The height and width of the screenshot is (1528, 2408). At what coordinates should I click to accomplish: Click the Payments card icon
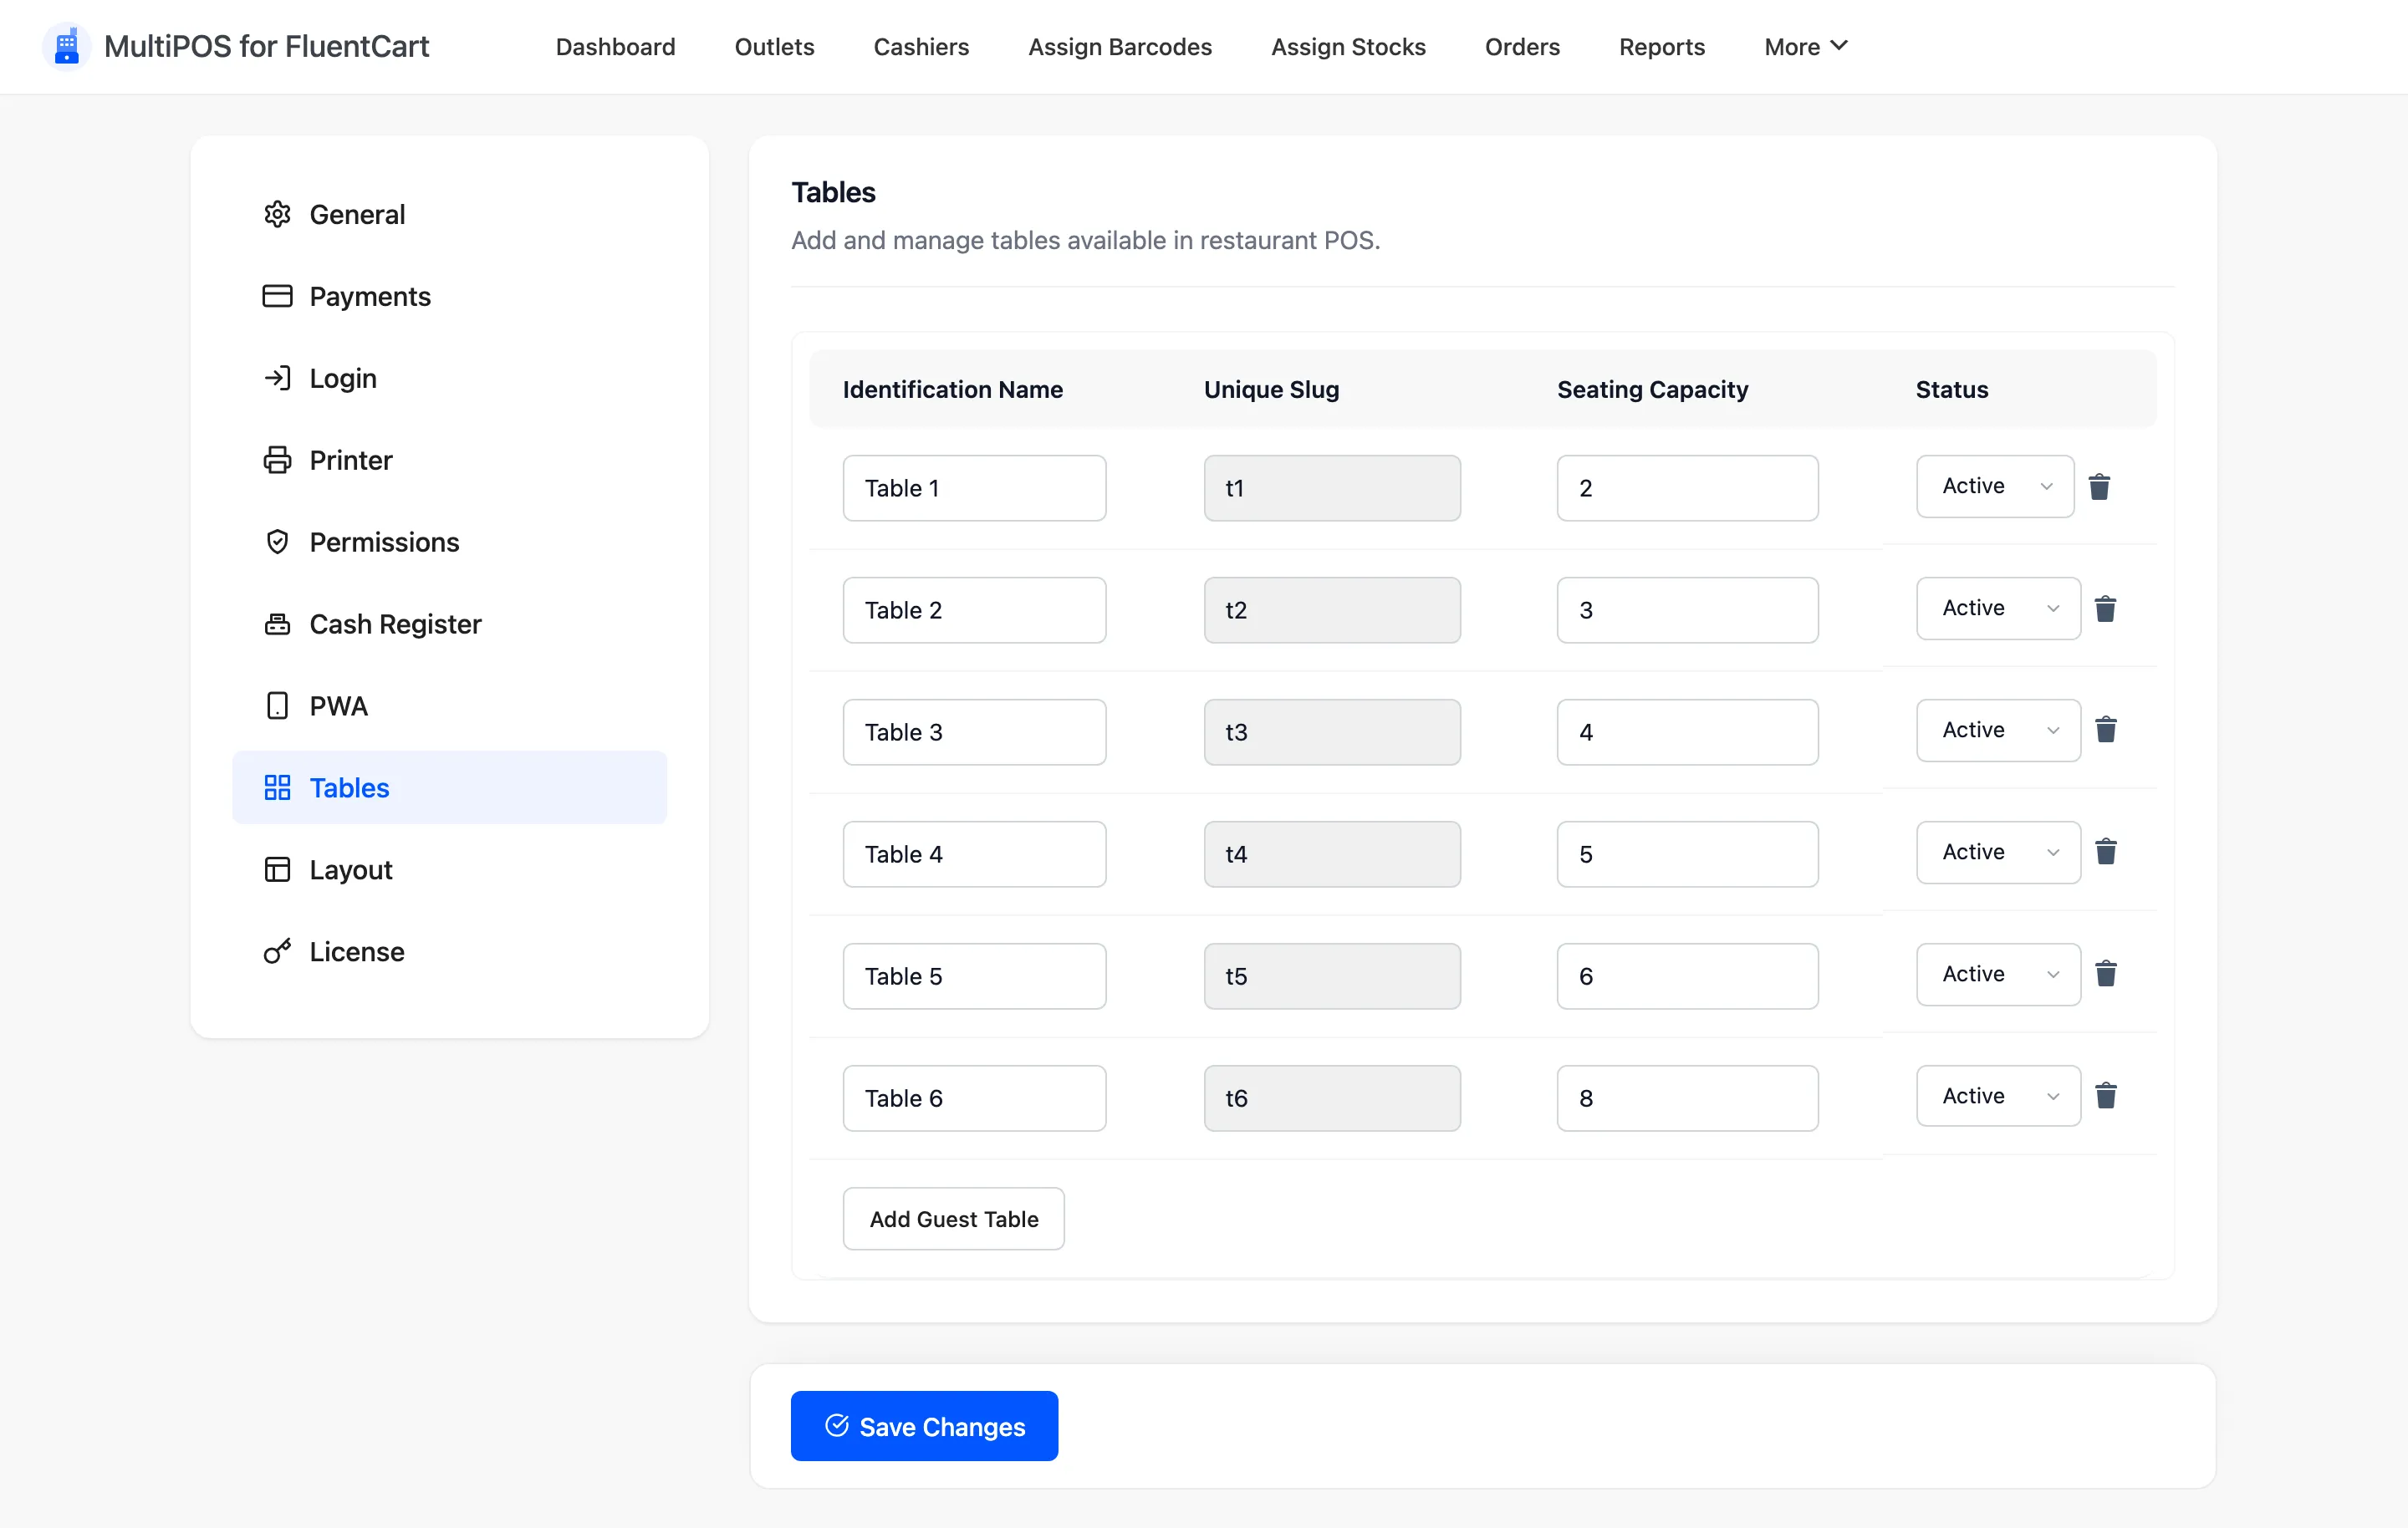click(x=277, y=296)
